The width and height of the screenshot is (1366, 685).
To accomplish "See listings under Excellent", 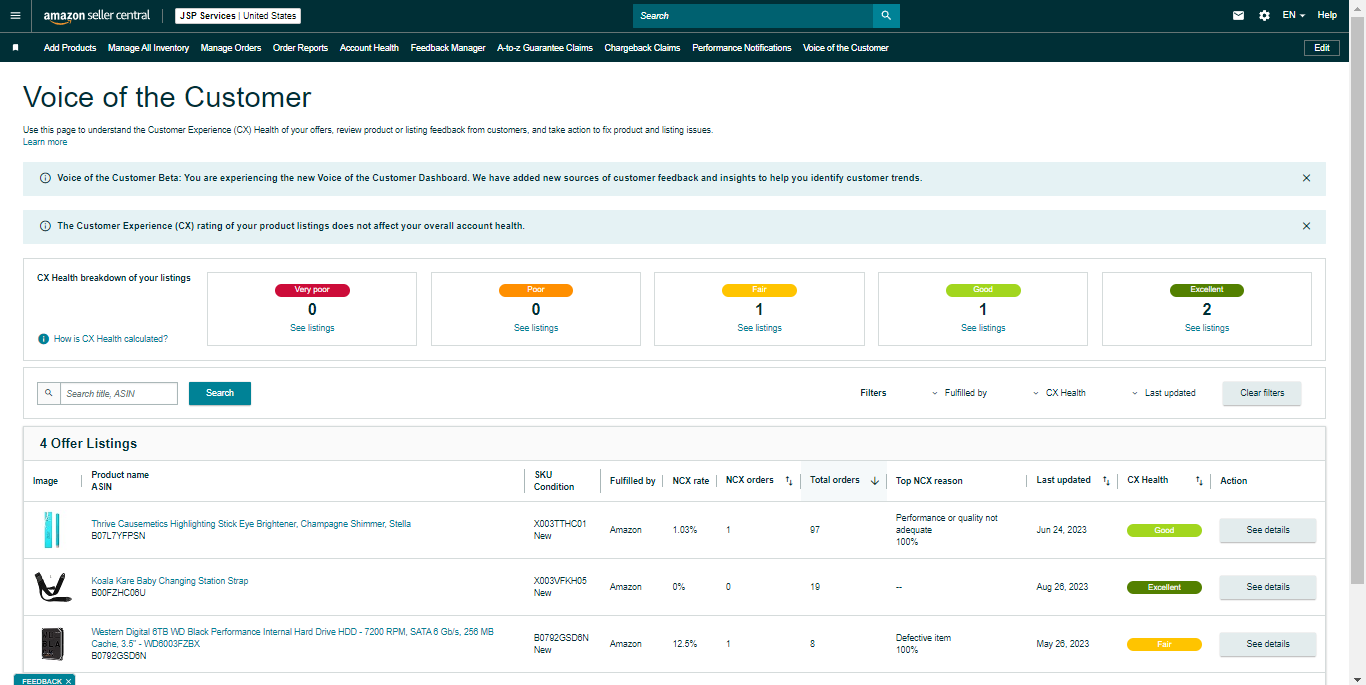I will pyautogui.click(x=1207, y=328).
